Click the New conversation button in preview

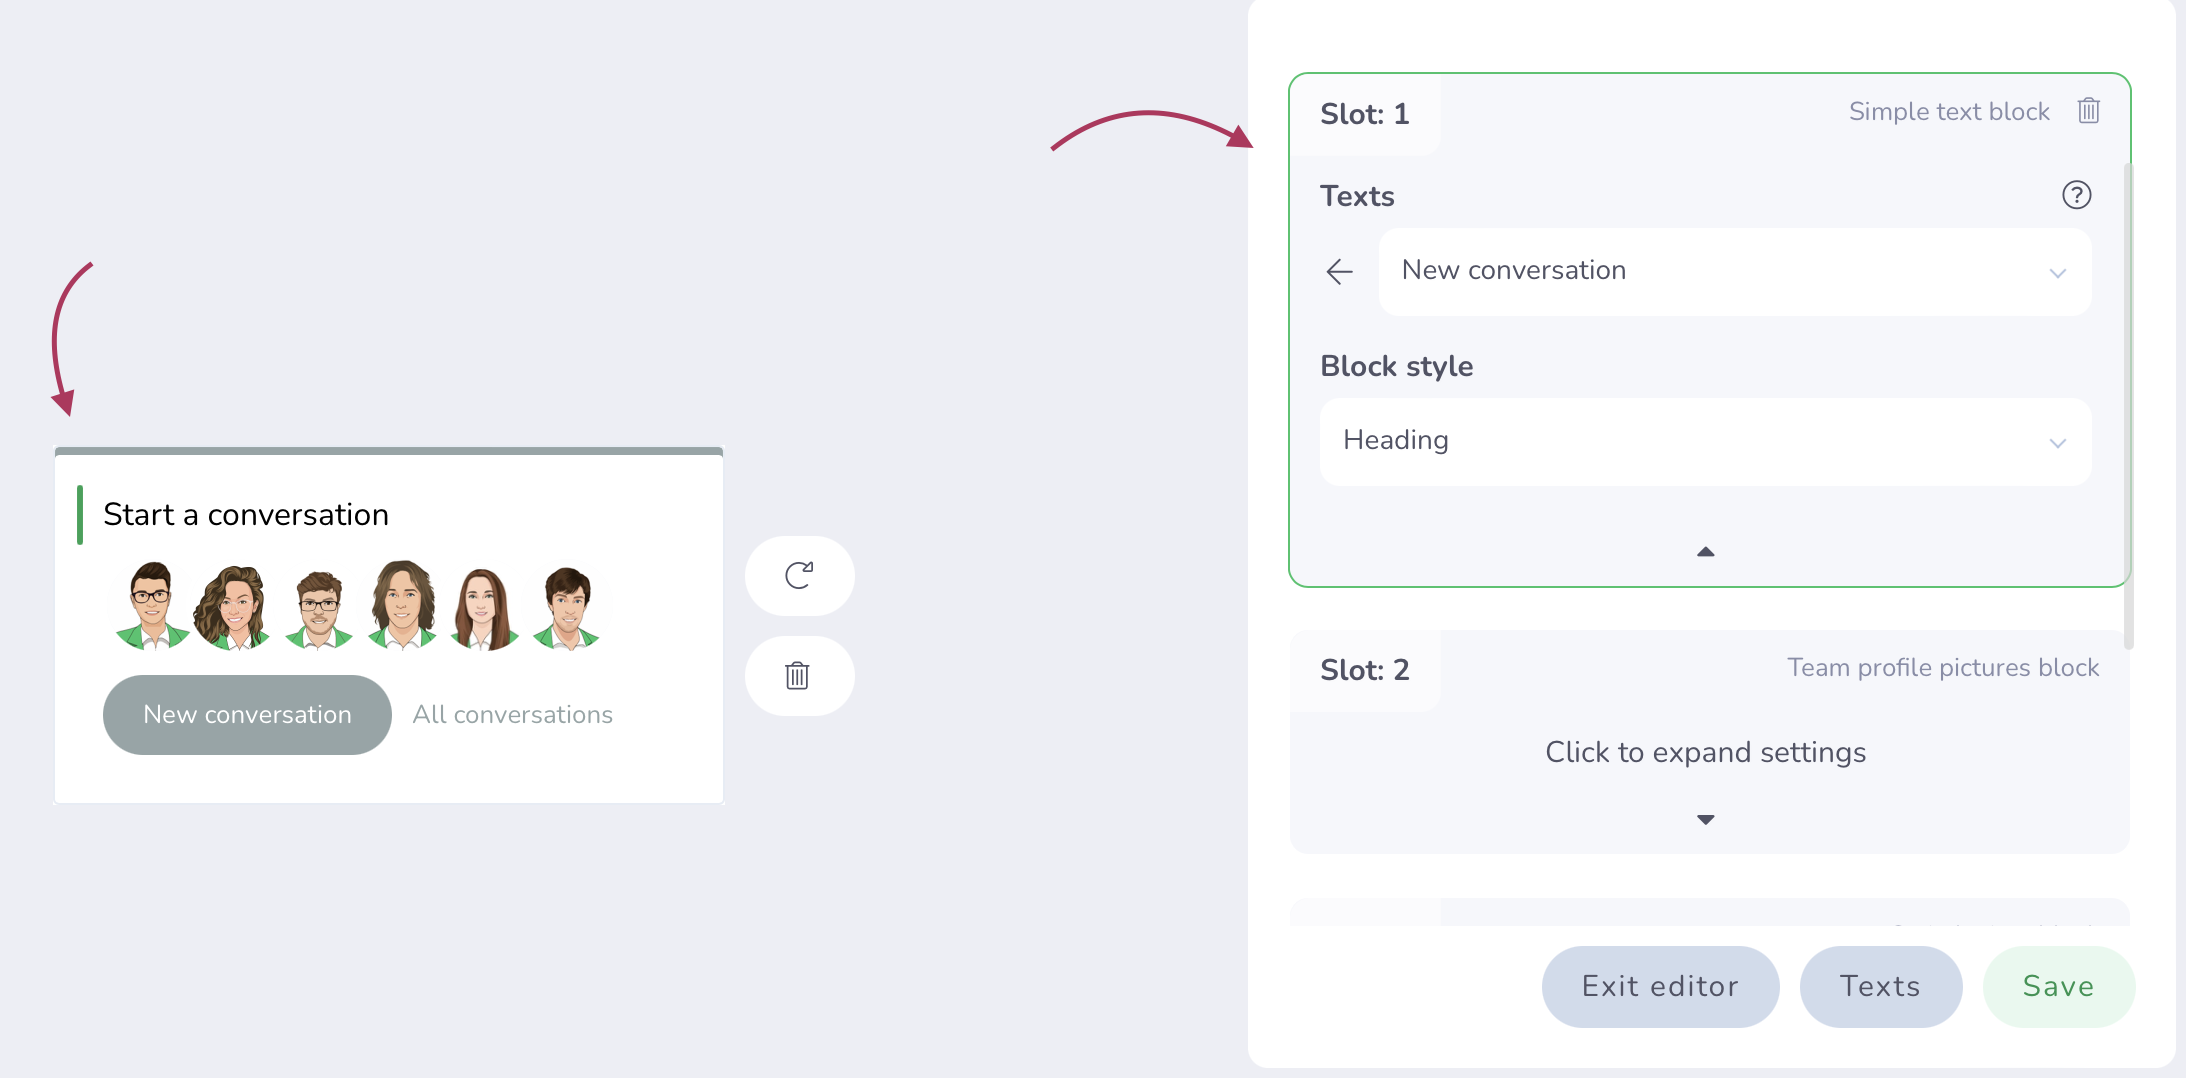(247, 714)
